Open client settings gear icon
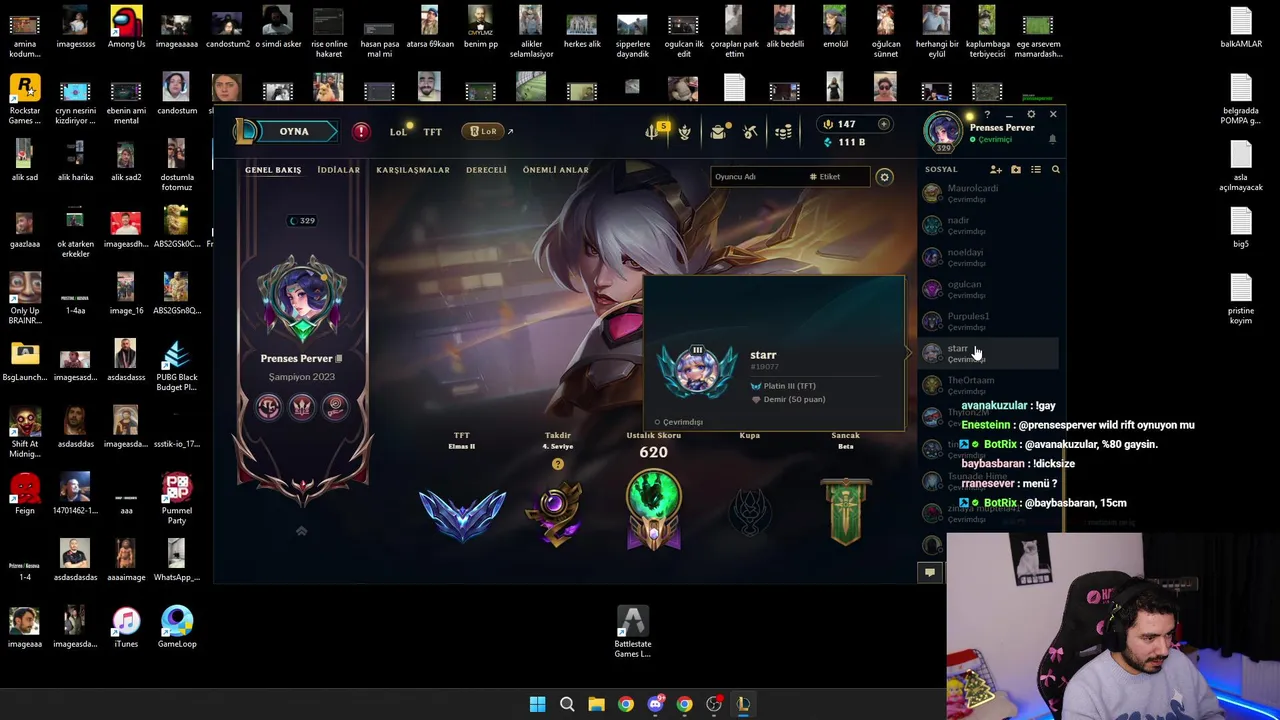The image size is (1280, 720). (x=1031, y=114)
